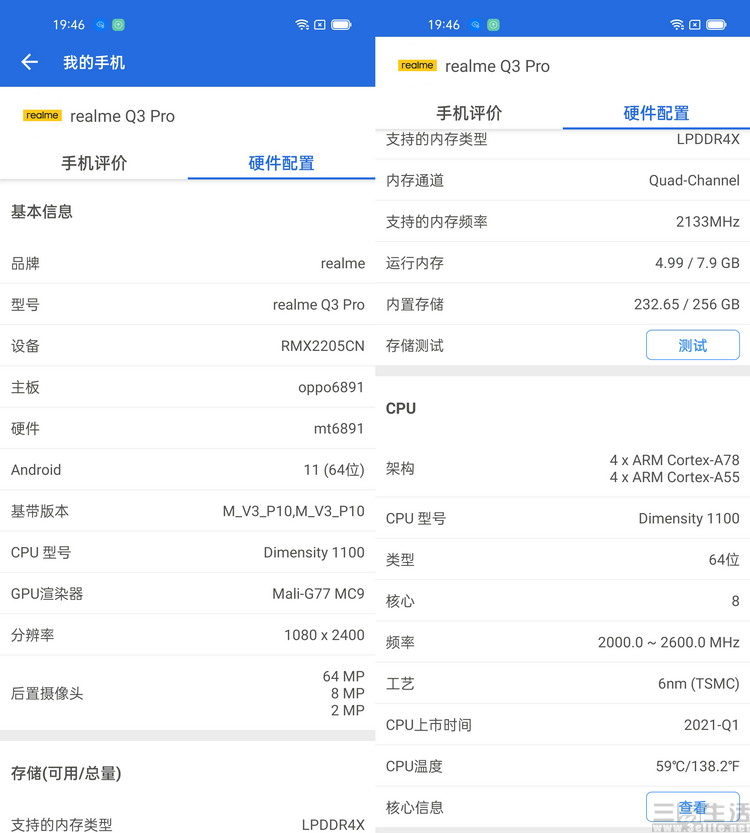Tap the 后置摄像头 camera row

click(x=187, y=693)
